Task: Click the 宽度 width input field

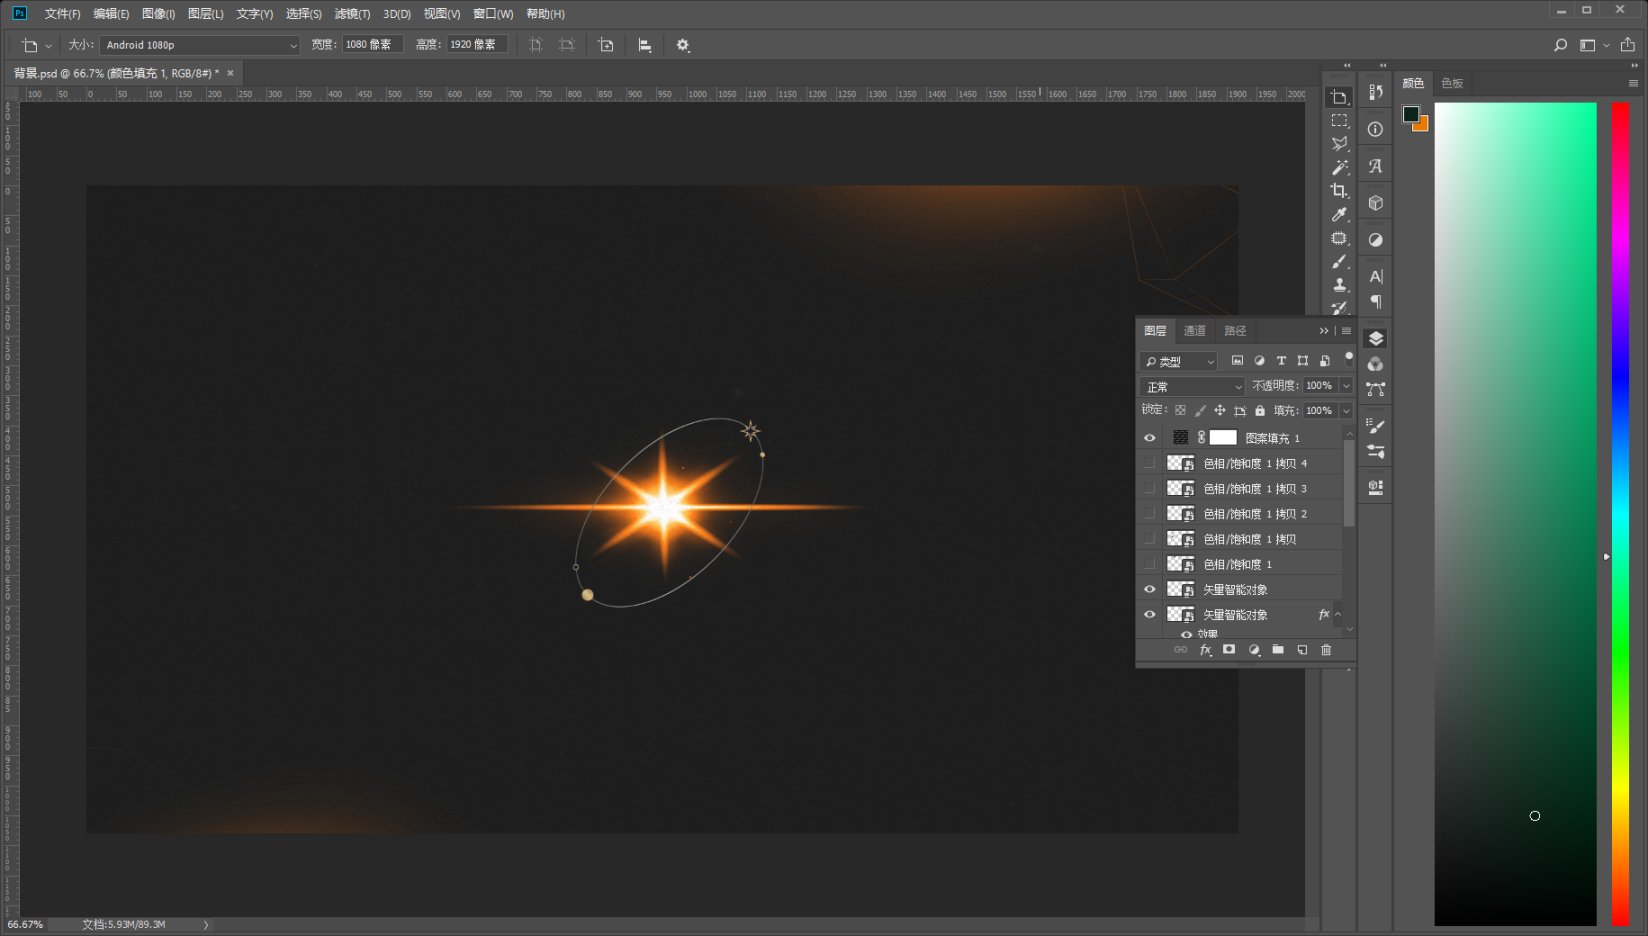Action: [372, 45]
